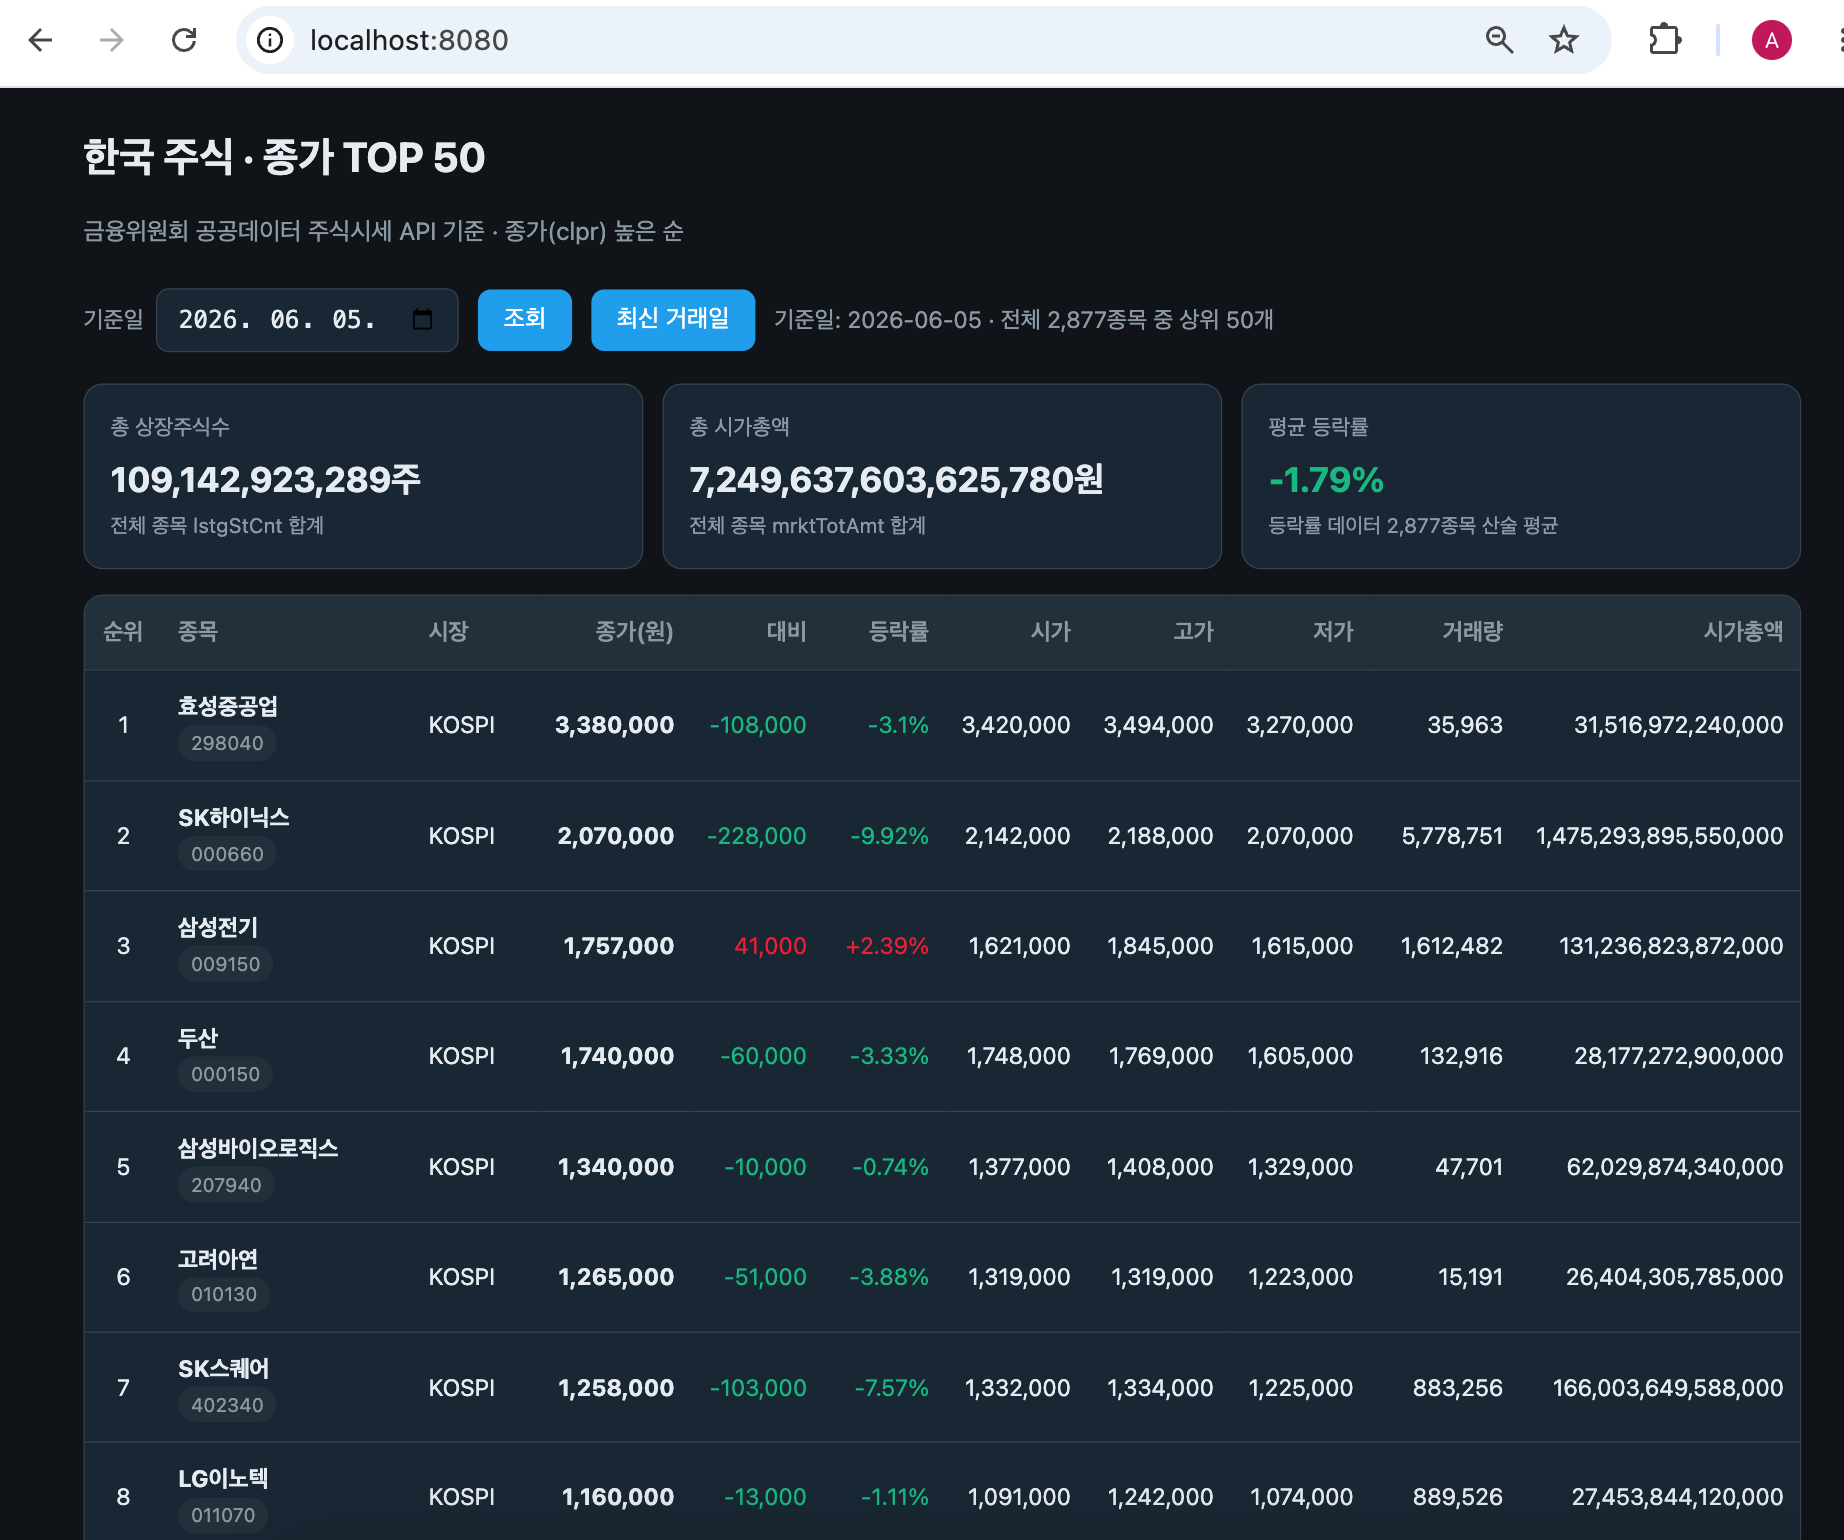
Task: Click the 41,000 change value cell
Action: (x=770, y=946)
